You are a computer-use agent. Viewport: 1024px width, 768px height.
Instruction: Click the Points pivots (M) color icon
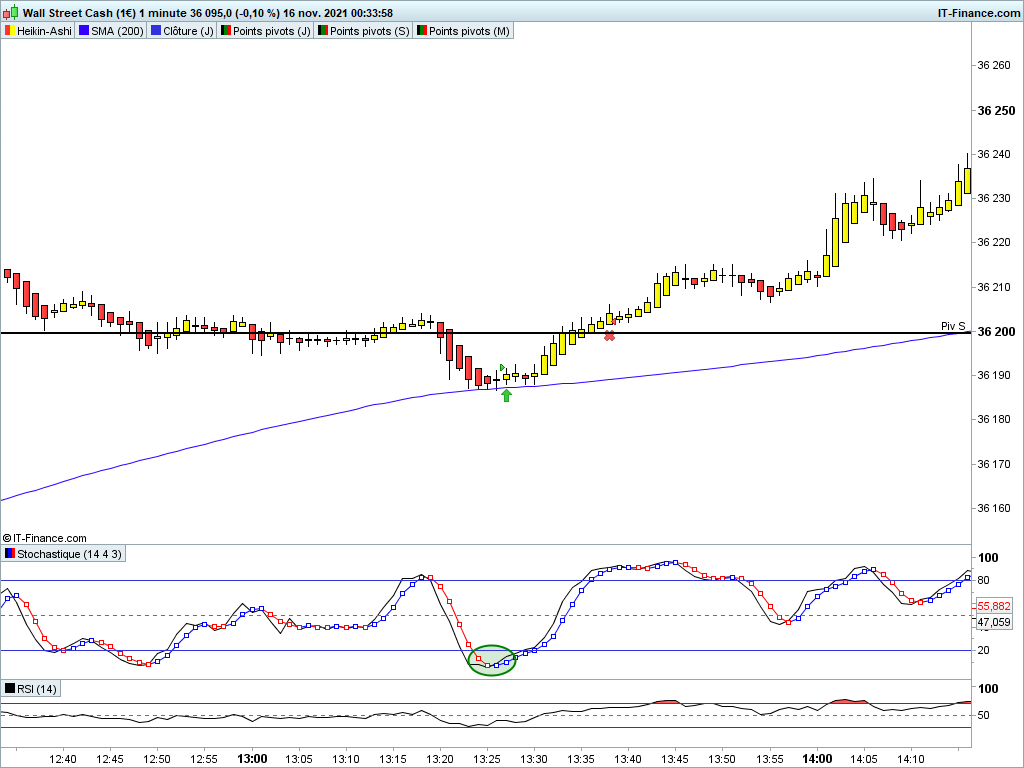click(421, 31)
